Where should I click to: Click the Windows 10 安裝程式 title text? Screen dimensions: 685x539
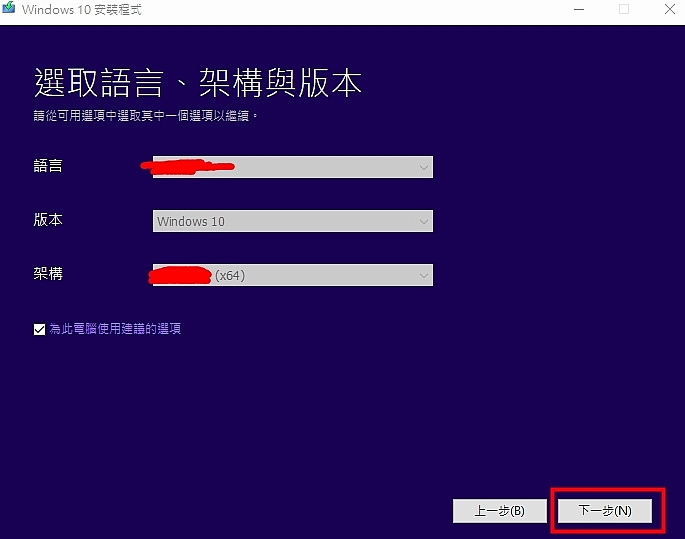(82, 10)
